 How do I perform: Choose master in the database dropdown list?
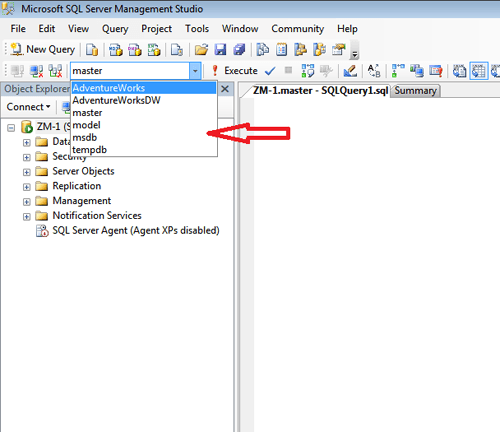coord(144,113)
